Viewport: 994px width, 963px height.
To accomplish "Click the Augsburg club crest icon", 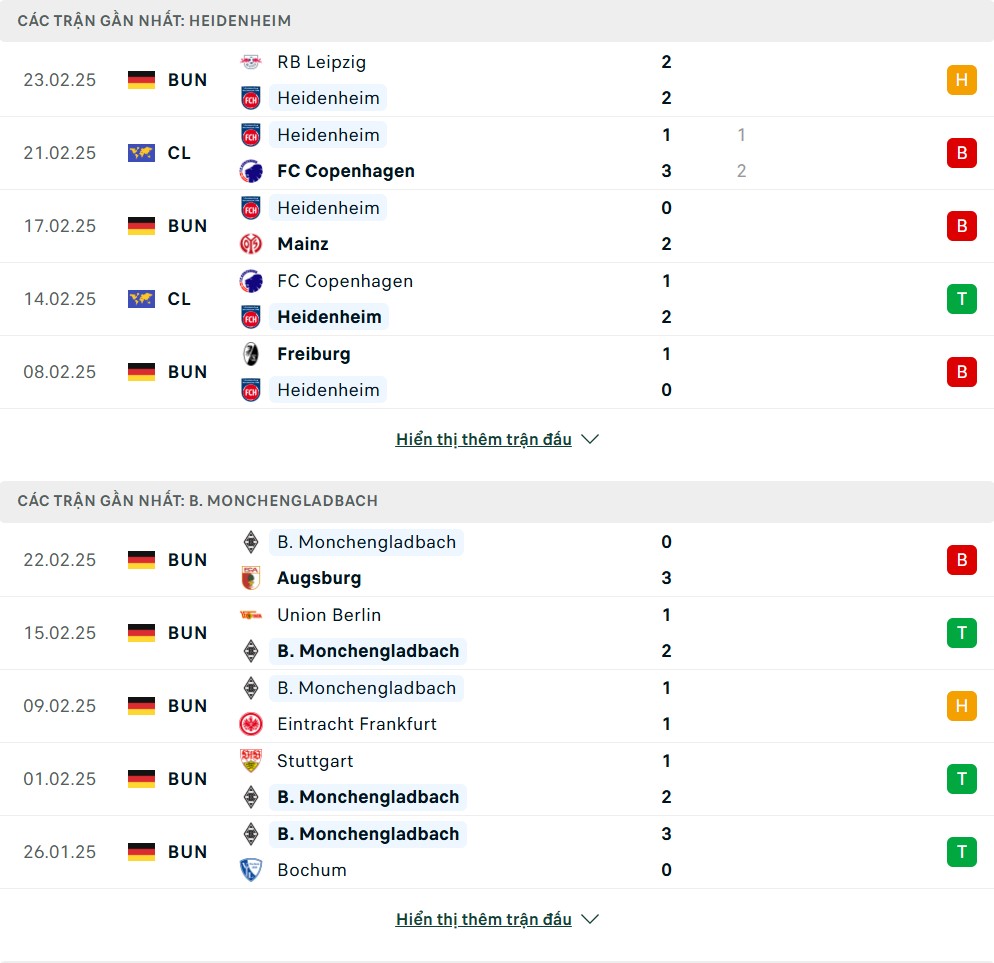I will click(250, 578).
